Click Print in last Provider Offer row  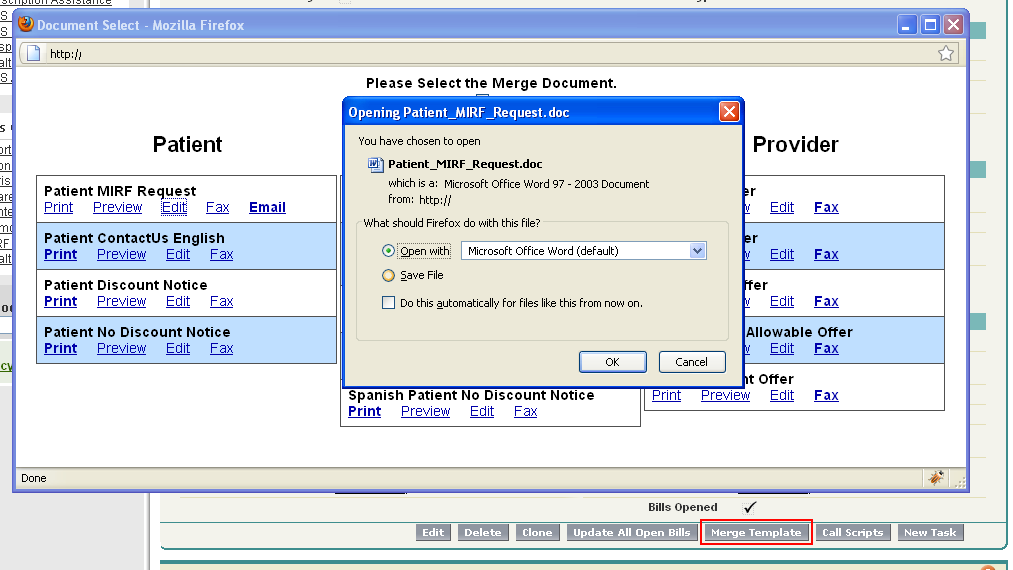pos(666,396)
